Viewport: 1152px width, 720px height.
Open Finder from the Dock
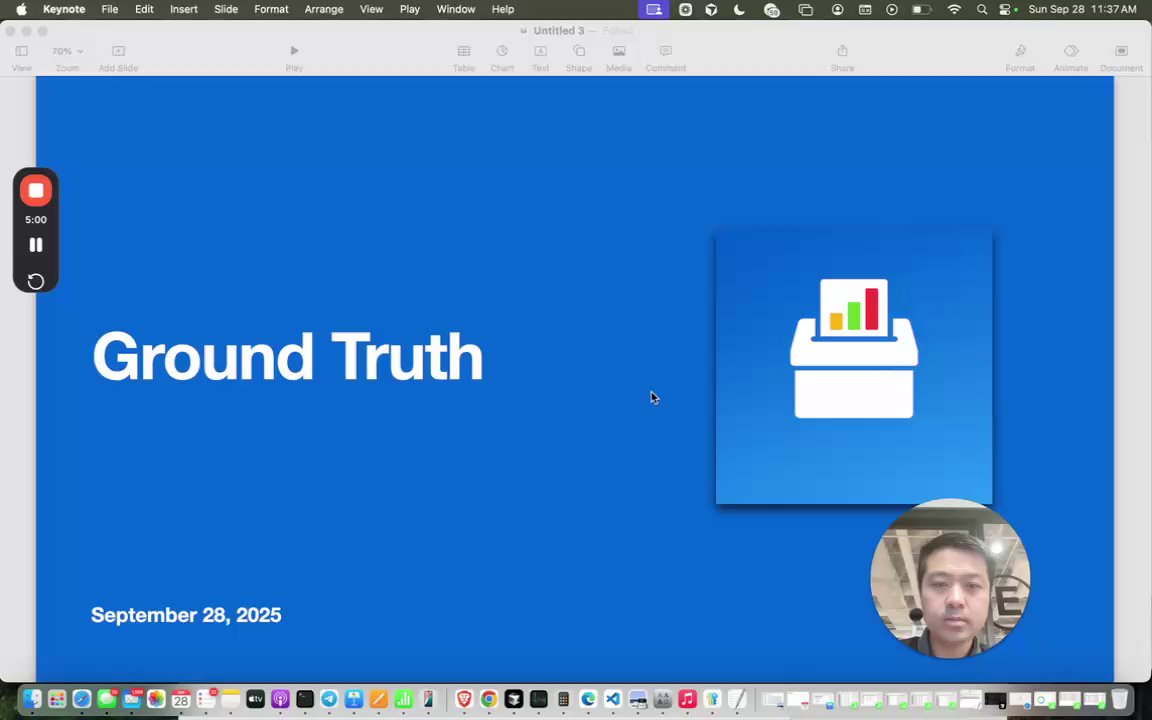coord(32,699)
